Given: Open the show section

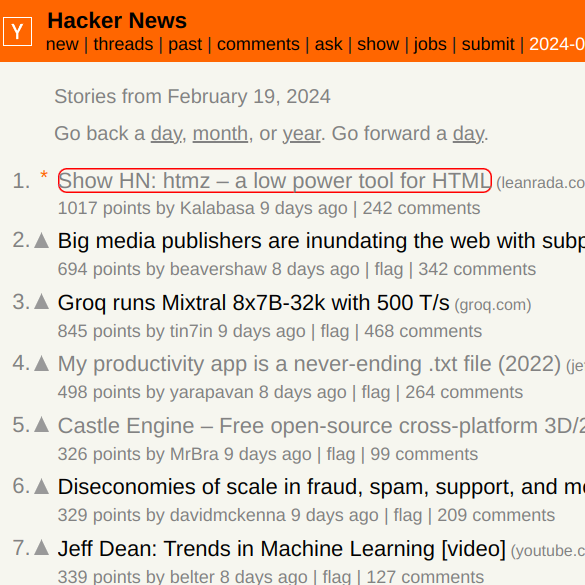Looking at the screenshot, I should (x=378, y=44).
